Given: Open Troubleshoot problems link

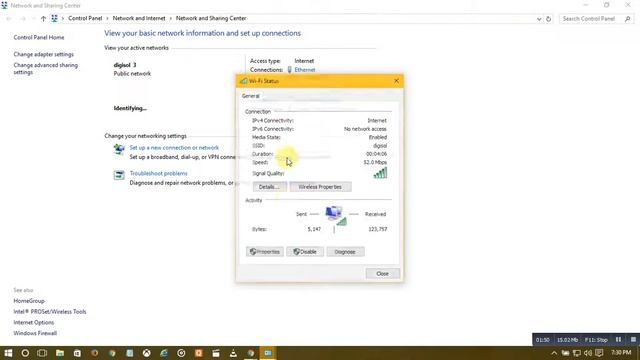Looking at the screenshot, I should coord(158,173).
